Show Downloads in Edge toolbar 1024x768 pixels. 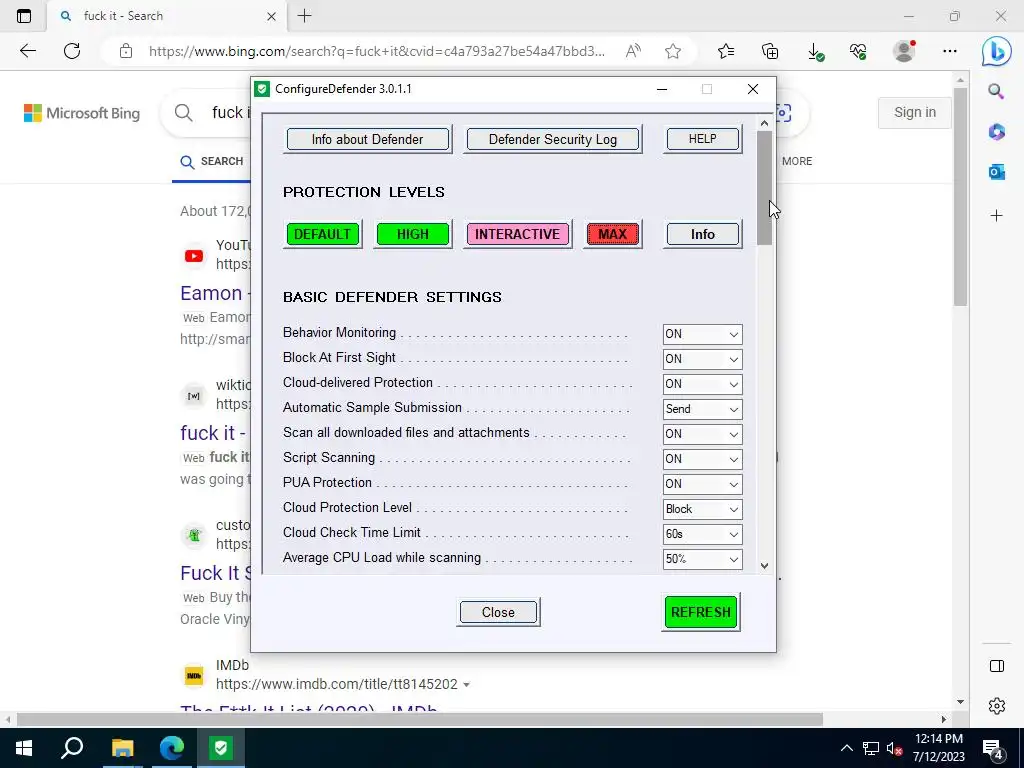pos(815,51)
